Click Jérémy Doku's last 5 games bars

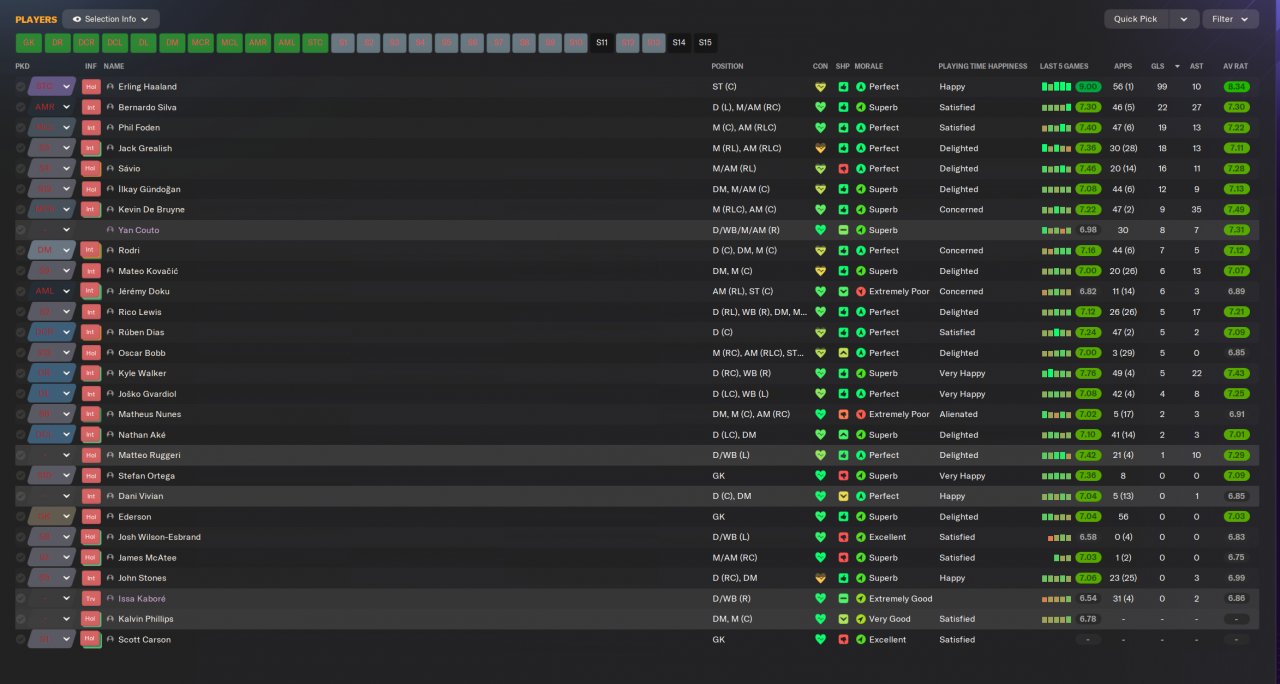[x=1056, y=292]
